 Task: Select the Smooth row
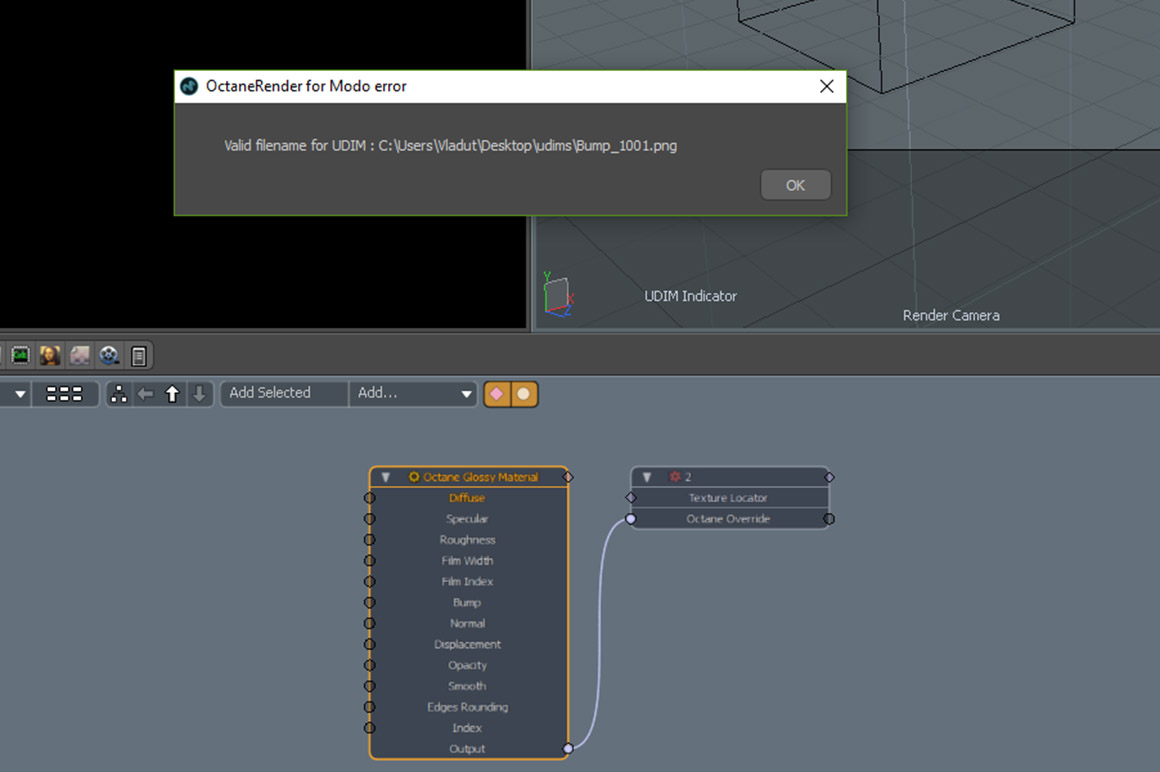[x=468, y=686]
